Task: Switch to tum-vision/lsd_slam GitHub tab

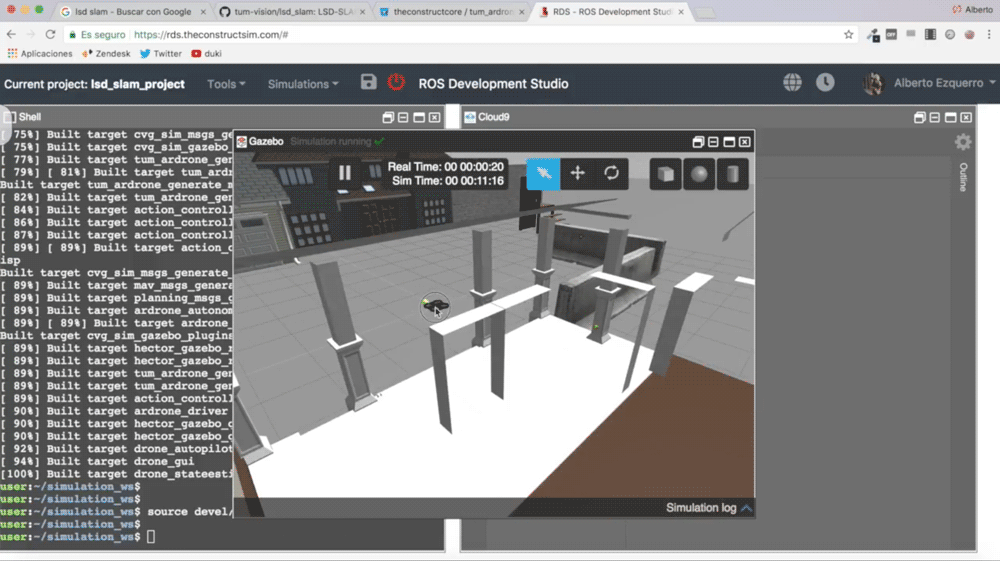Action: (294, 11)
